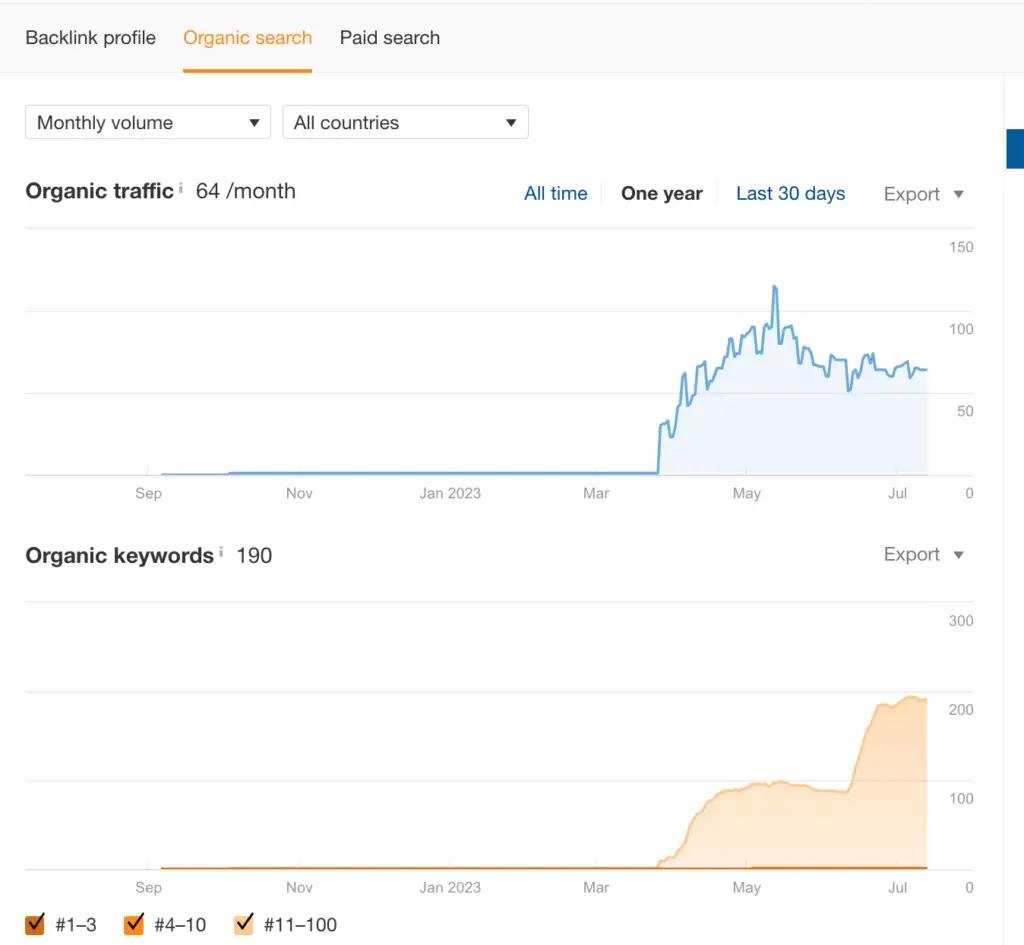The width and height of the screenshot is (1024, 945).
Task: Click the Organic traffic heading
Action: tap(99, 191)
